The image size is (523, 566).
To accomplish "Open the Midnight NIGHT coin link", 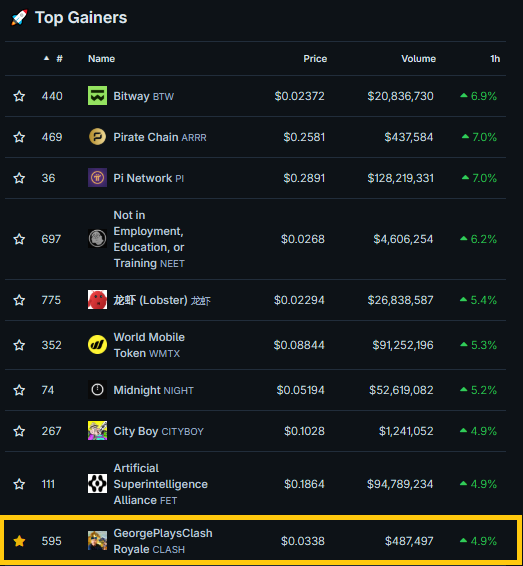I will pos(153,390).
